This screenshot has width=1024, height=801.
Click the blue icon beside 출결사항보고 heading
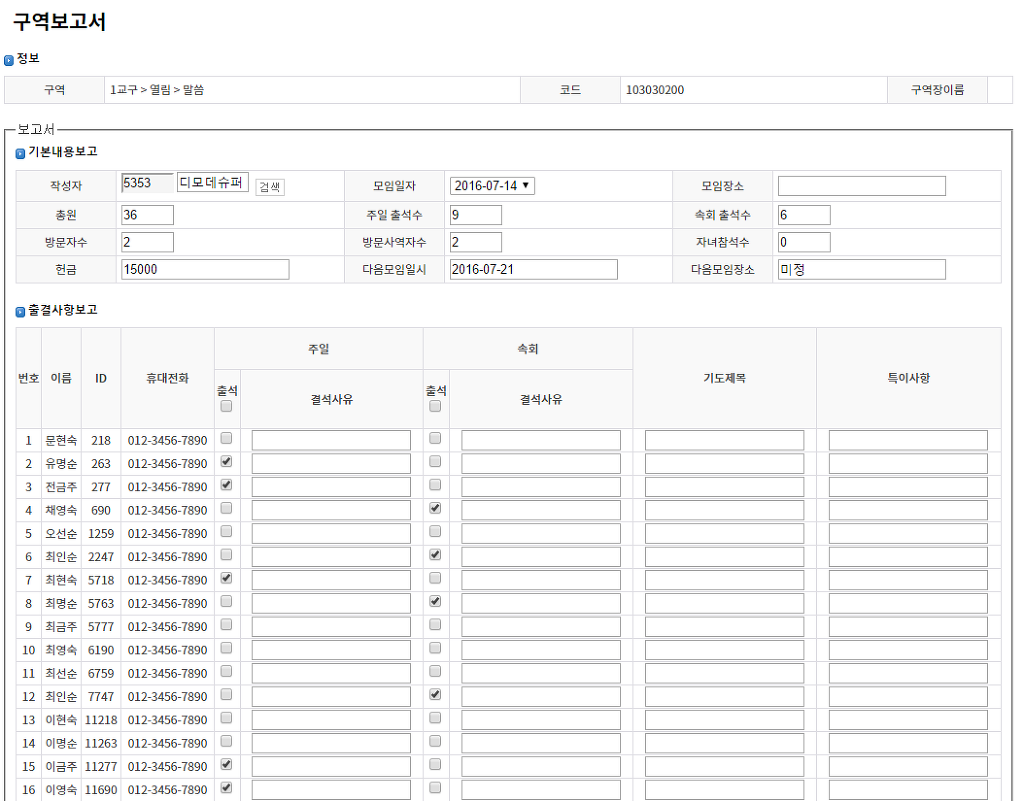[x=21, y=311]
